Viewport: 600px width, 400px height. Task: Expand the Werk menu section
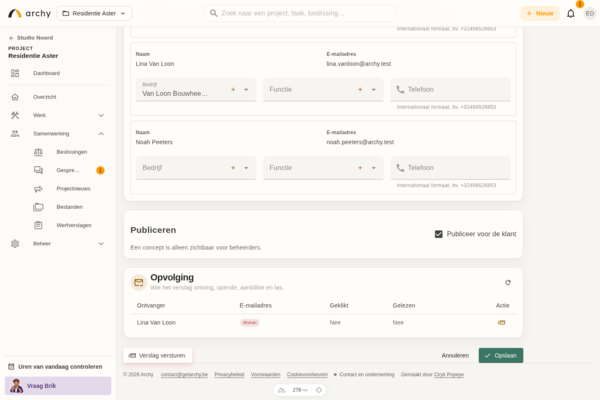[101, 115]
